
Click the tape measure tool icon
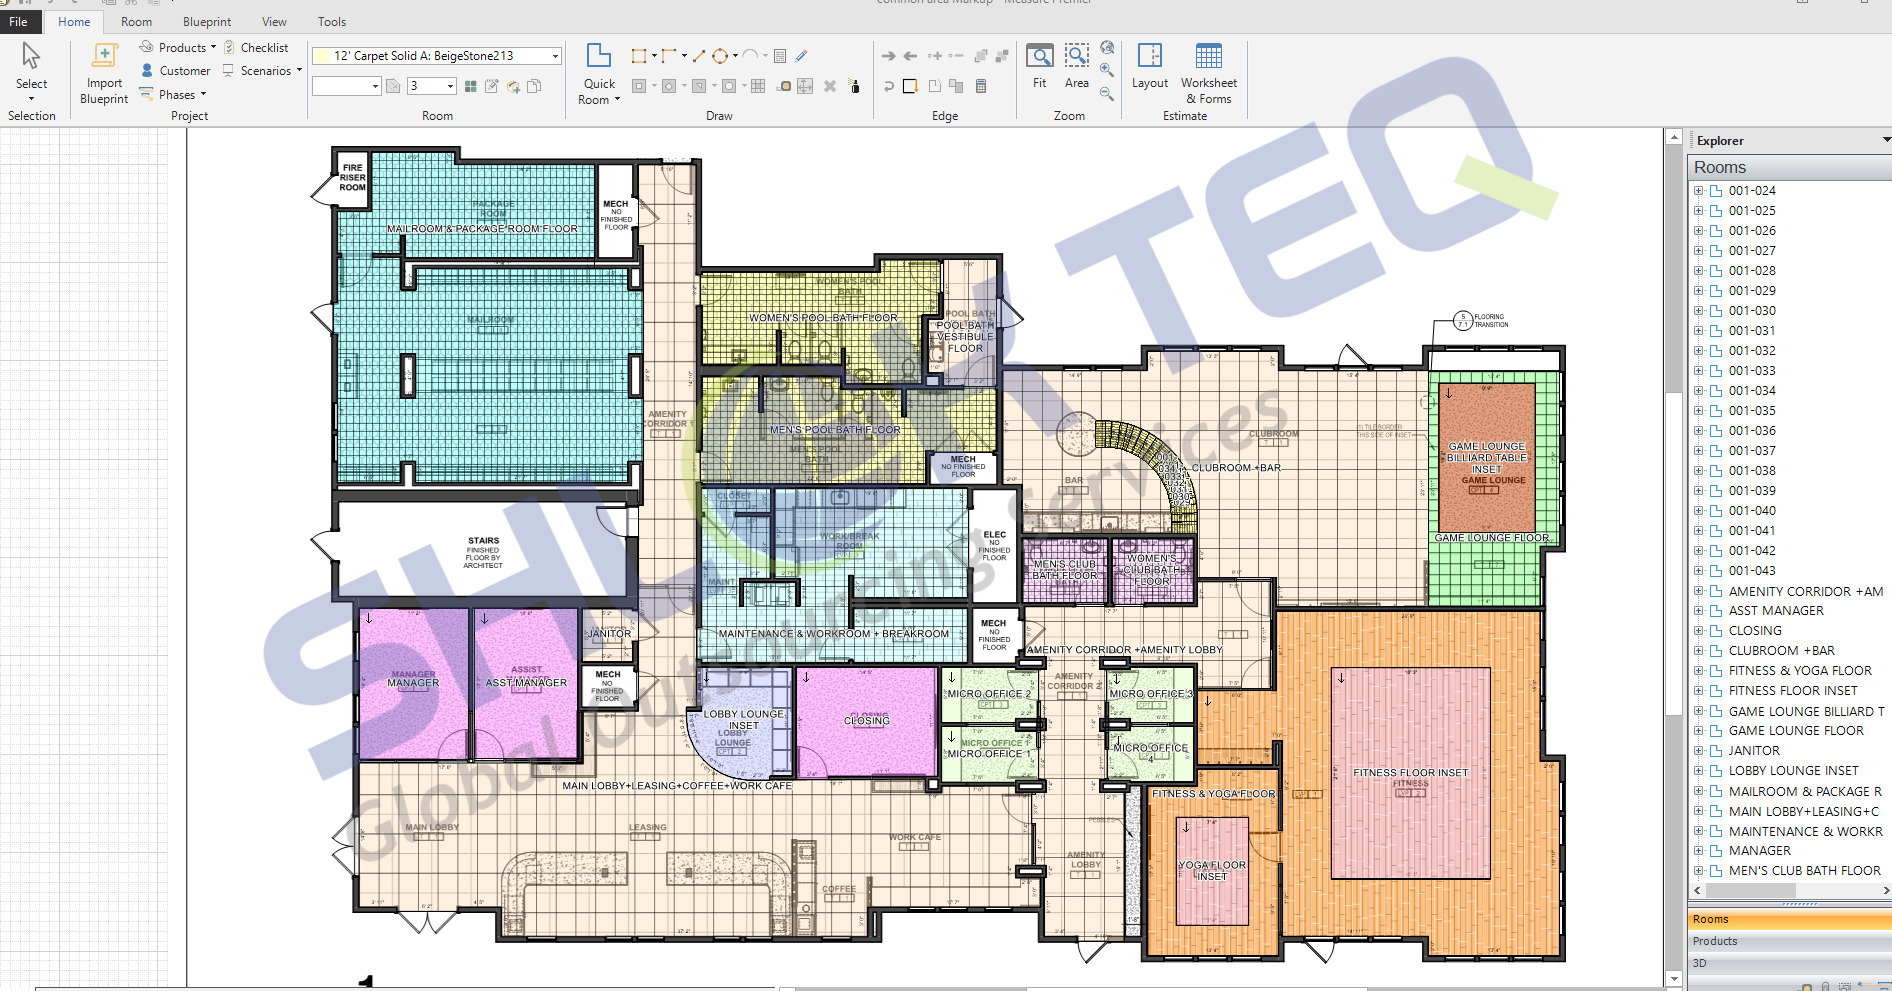coord(784,86)
